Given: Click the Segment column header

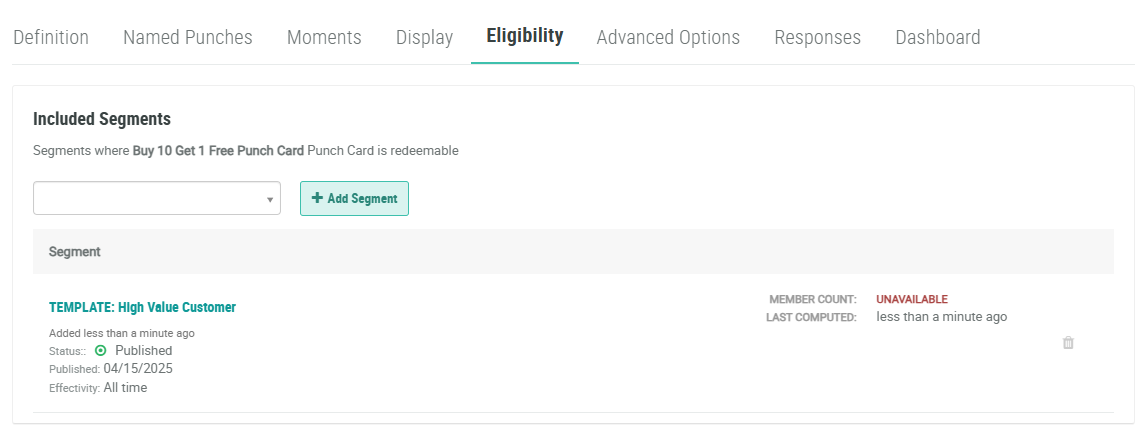Looking at the screenshot, I should coord(75,252).
